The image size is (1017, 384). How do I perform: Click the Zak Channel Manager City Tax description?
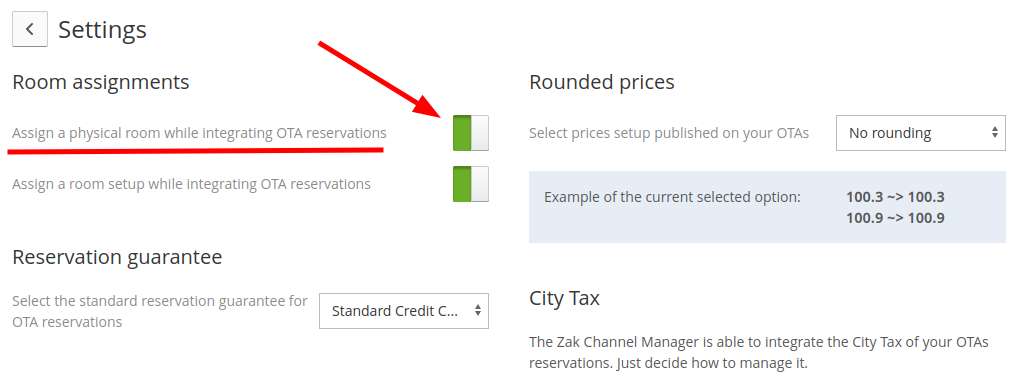tap(759, 352)
